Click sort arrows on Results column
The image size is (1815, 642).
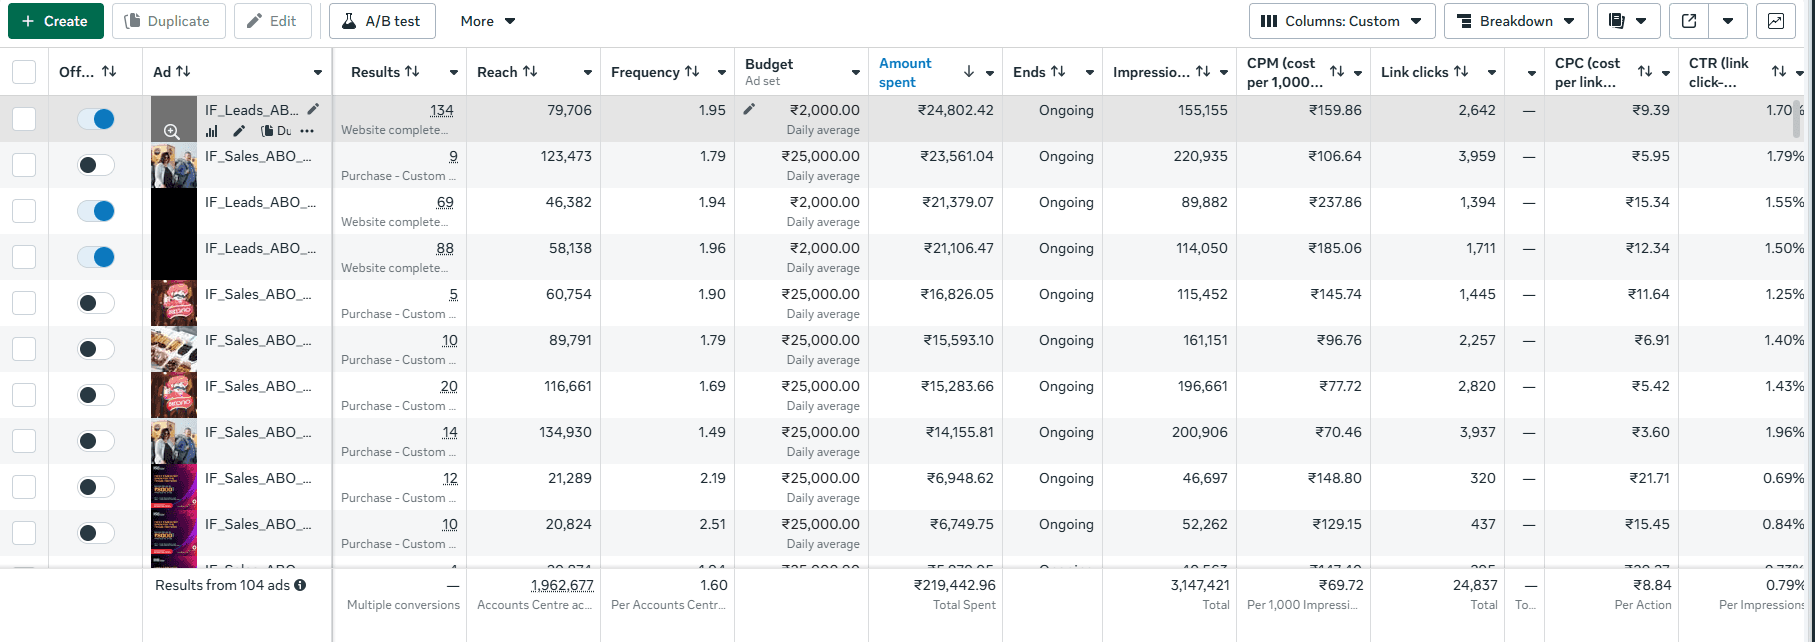coord(412,72)
